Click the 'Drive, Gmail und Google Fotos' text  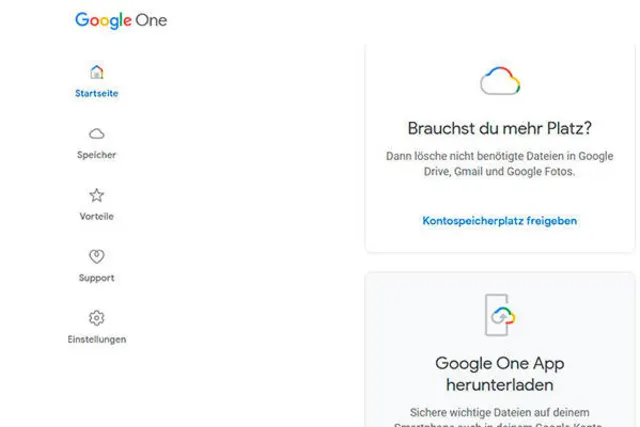point(500,172)
